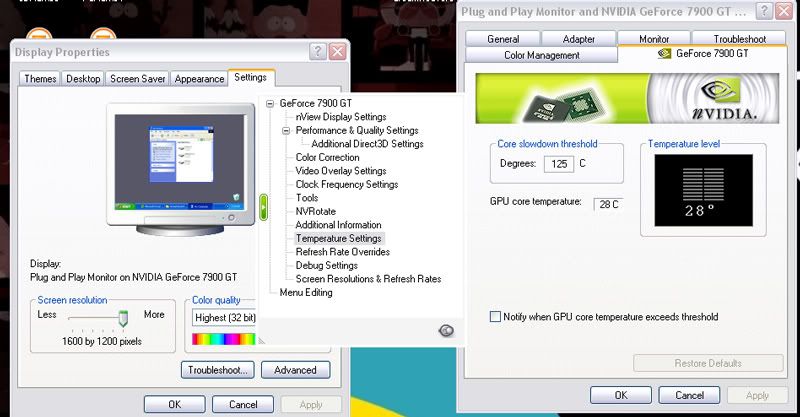Open help in NVIDIA properties title bar
This screenshot has width=800, height=417.
point(764,11)
